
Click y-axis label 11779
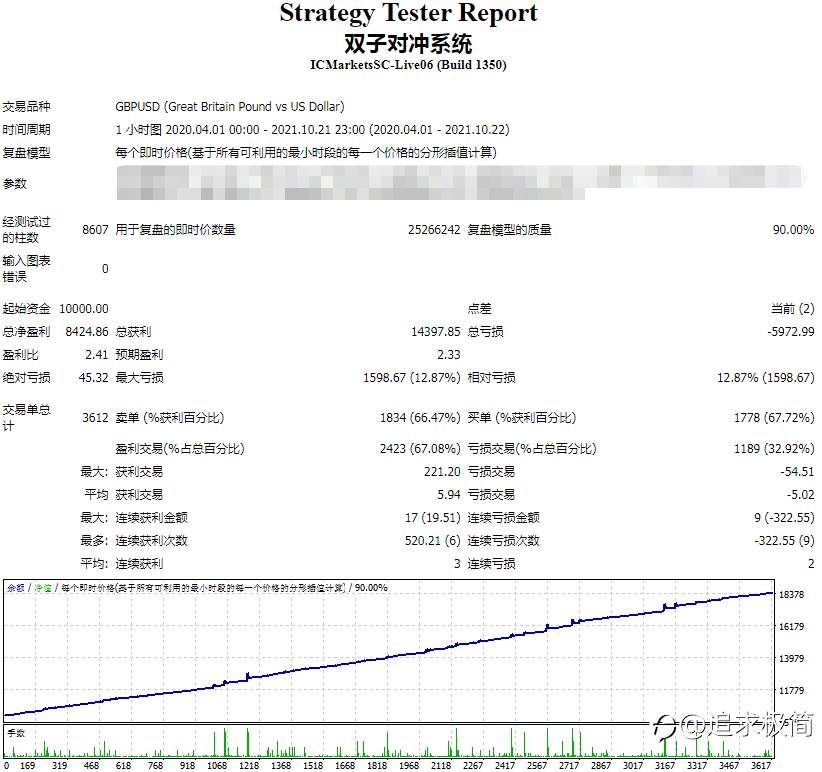(x=792, y=690)
